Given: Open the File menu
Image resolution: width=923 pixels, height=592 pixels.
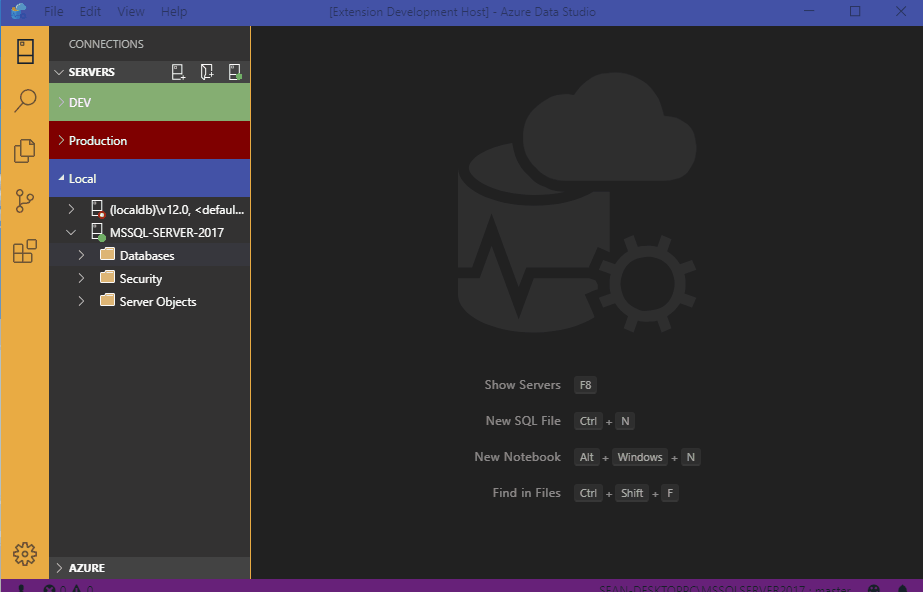Looking at the screenshot, I should click(x=54, y=11).
